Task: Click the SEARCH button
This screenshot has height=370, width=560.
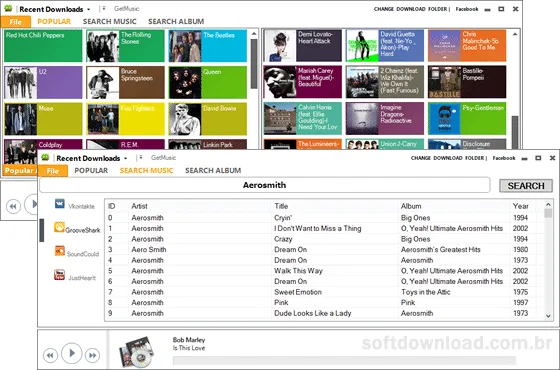Action: (x=526, y=186)
